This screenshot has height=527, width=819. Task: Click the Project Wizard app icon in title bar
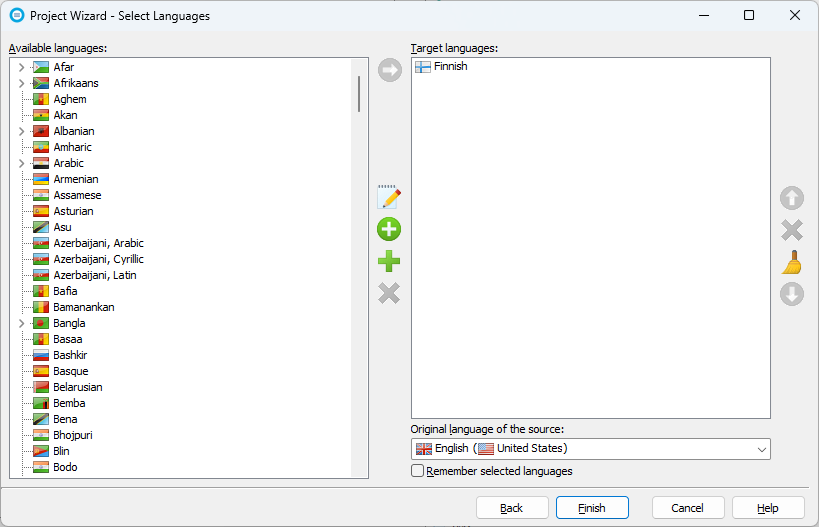(x=17, y=16)
